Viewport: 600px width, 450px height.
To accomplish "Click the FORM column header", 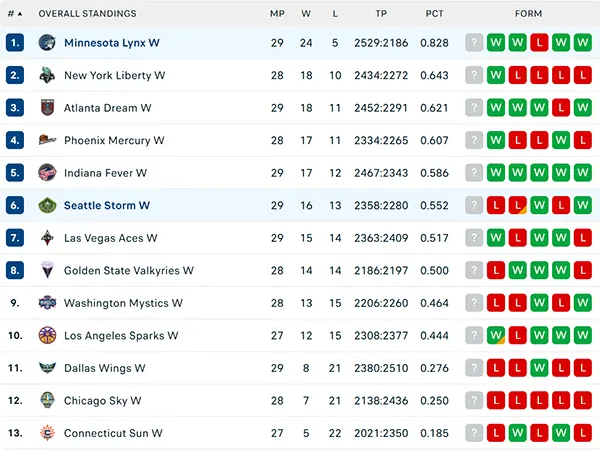I will pos(528,14).
